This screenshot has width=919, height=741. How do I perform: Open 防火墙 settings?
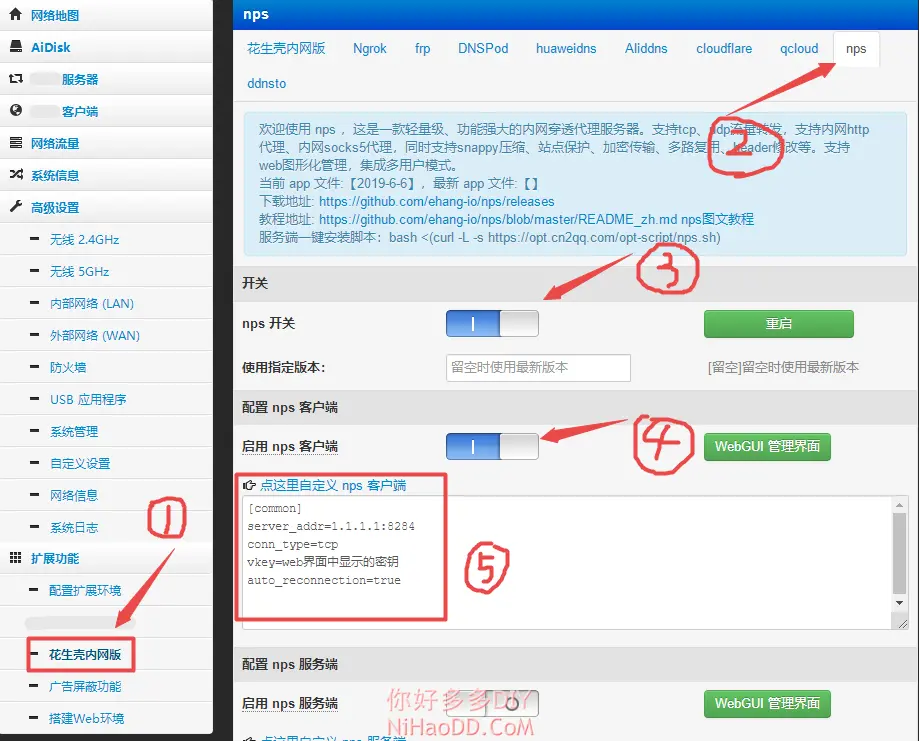[x=68, y=368]
